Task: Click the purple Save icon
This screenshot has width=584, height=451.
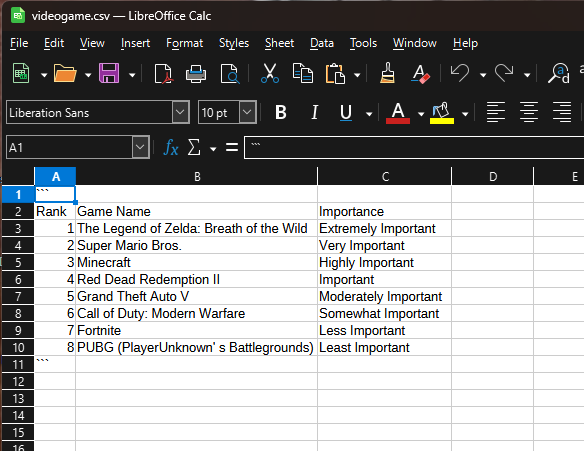Action: 109,73
